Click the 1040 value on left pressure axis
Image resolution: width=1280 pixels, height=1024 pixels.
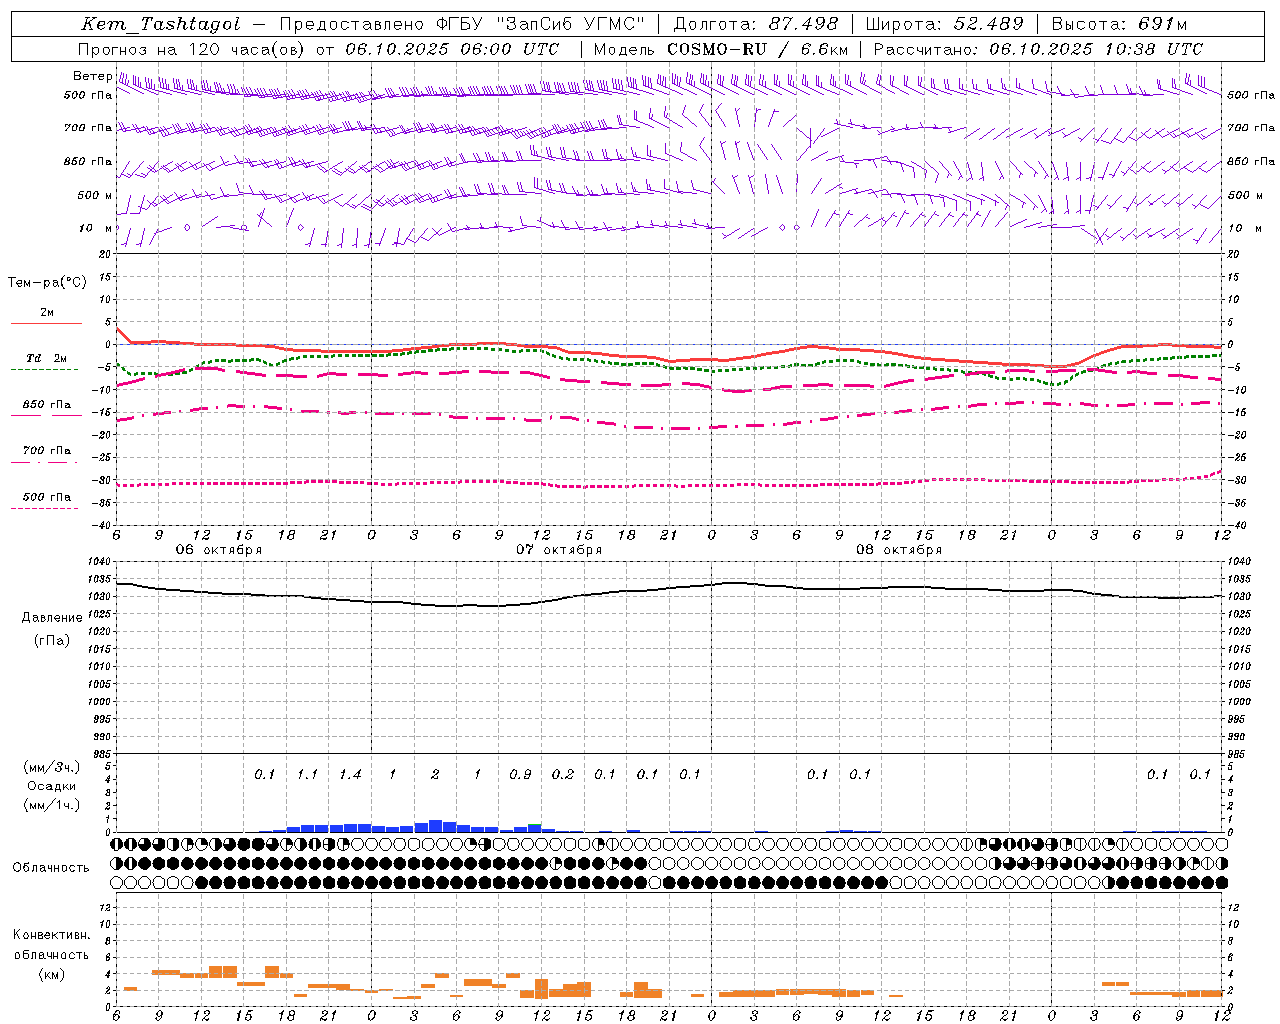click(102, 562)
